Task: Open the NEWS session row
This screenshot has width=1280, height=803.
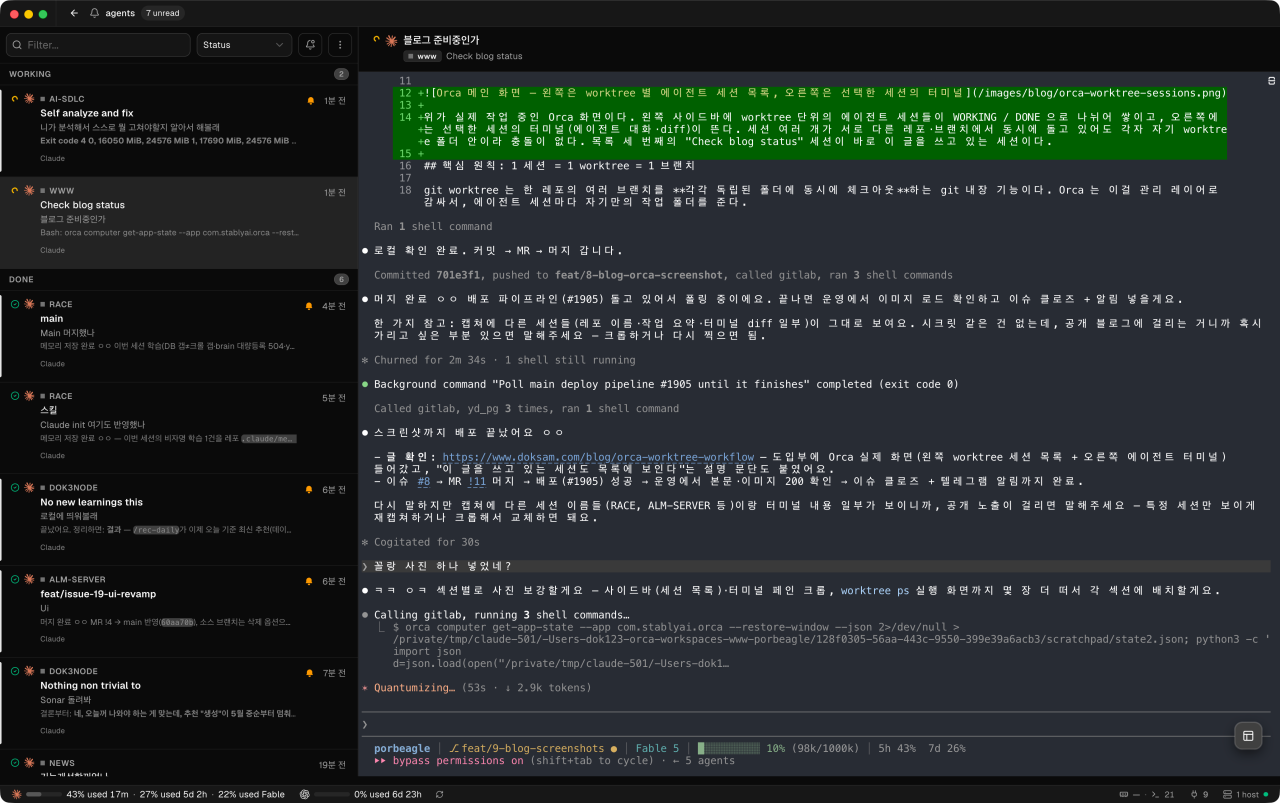Action: pos(179,764)
